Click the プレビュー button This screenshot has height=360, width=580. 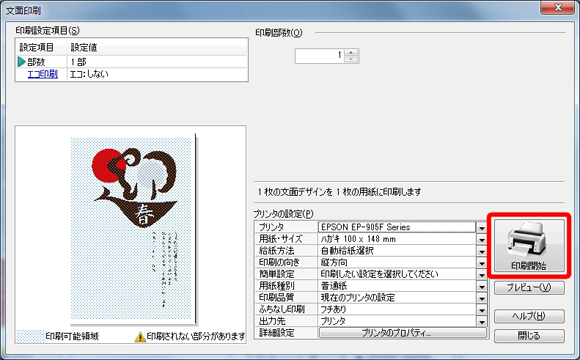pyautogui.click(x=529, y=287)
